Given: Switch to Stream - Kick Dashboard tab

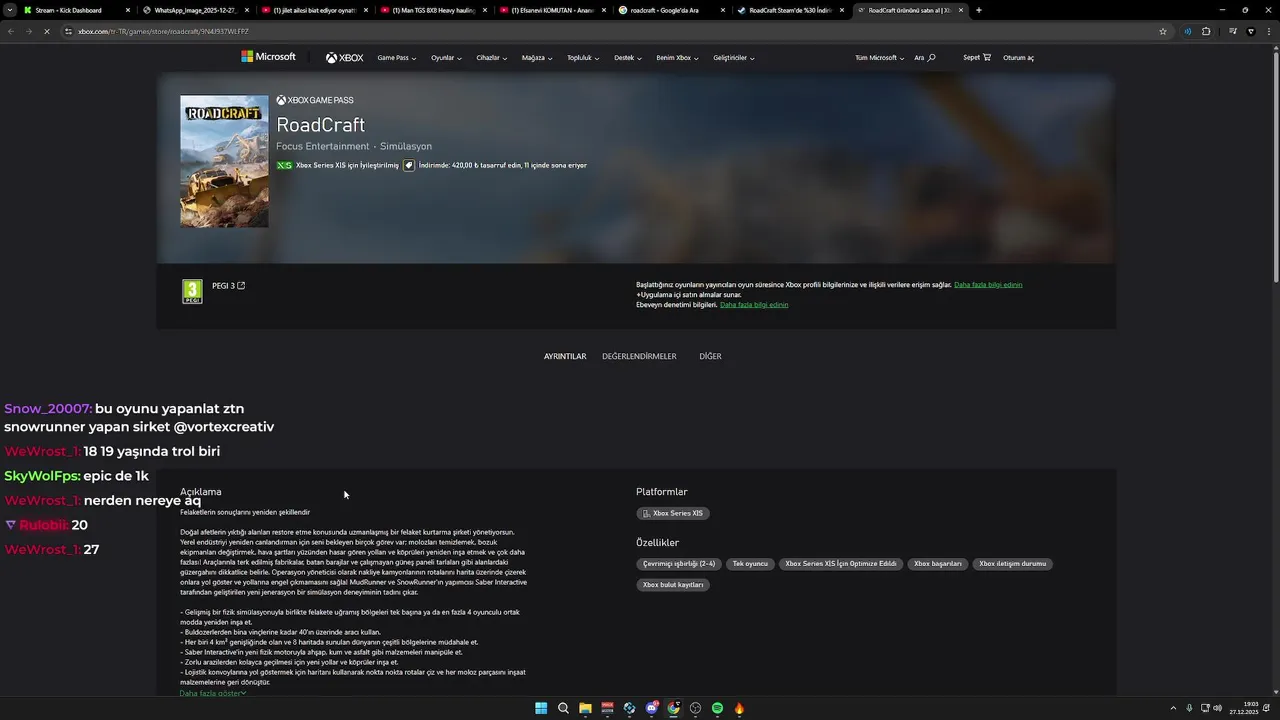Looking at the screenshot, I should pos(75,10).
